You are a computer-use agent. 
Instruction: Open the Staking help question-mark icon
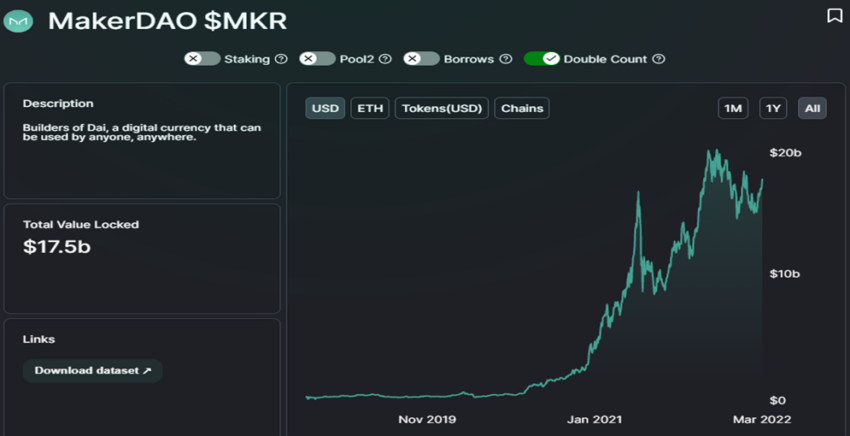click(281, 59)
